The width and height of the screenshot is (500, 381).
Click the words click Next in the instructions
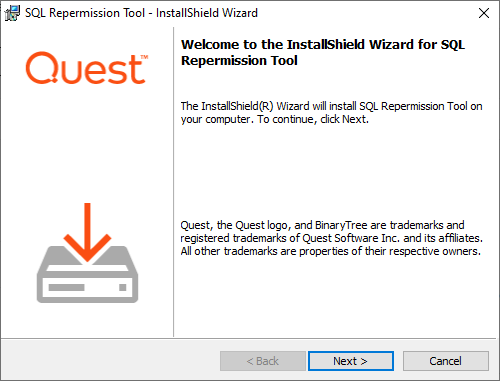[x=343, y=119]
